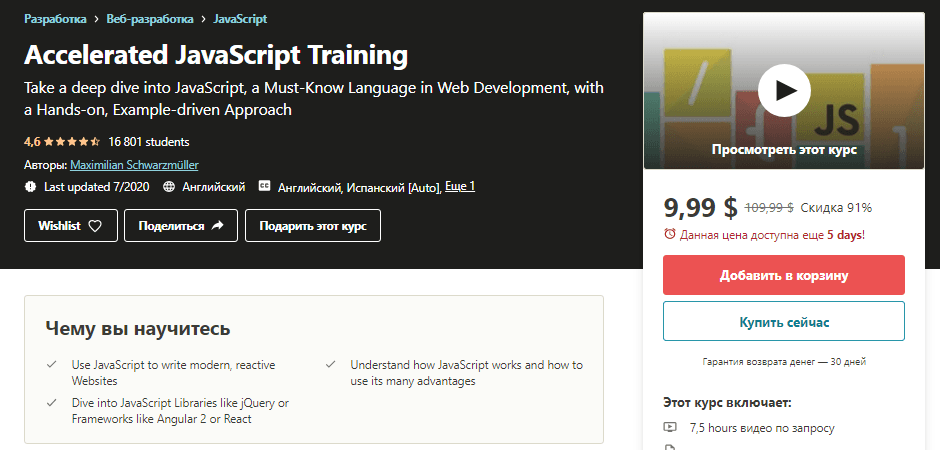Screen dimensions: 940x450
Task: Click the Last updated 7/2020 text
Action: [97, 187]
